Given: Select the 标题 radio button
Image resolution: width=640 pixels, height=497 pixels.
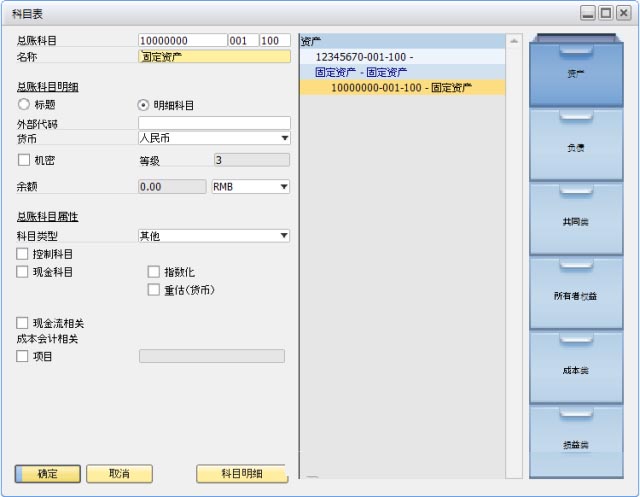Looking at the screenshot, I should pyautogui.click(x=24, y=104).
